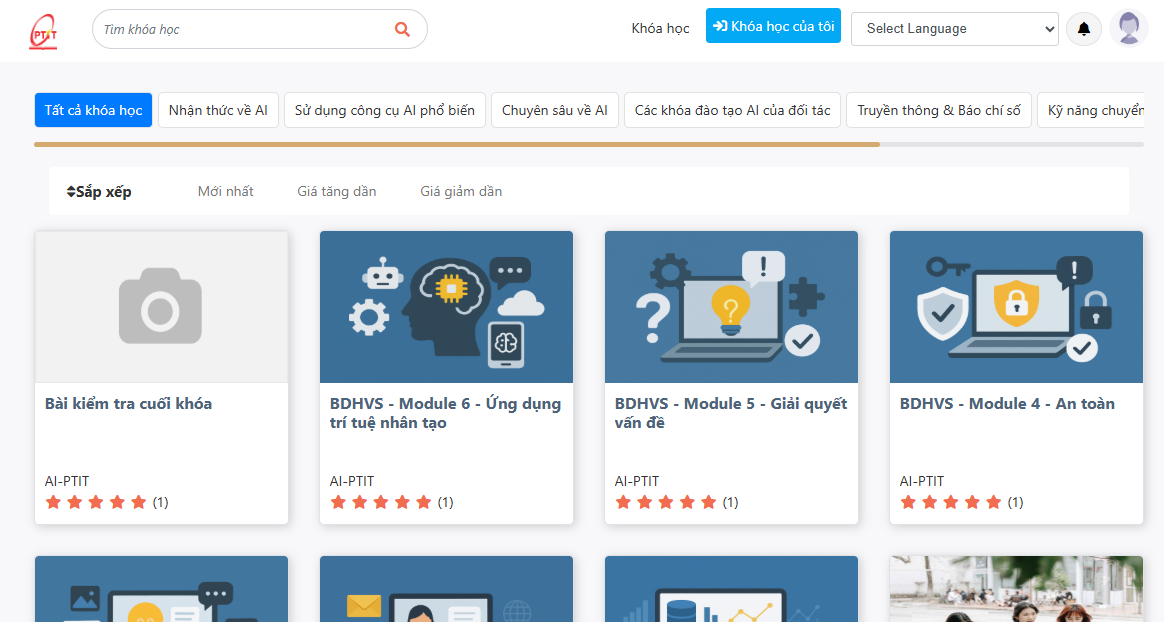Select the Tất cả khóa học tab
Screen dimensions: 1164x622
pos(93,110)
